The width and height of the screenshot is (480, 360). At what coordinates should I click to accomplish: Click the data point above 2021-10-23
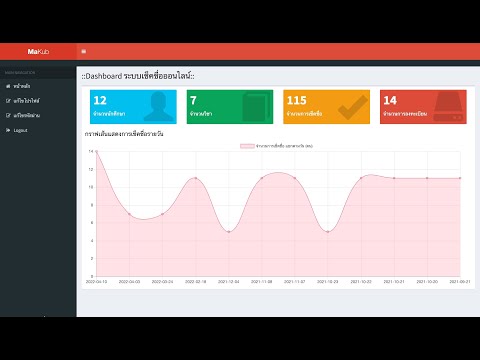[328, 232]
